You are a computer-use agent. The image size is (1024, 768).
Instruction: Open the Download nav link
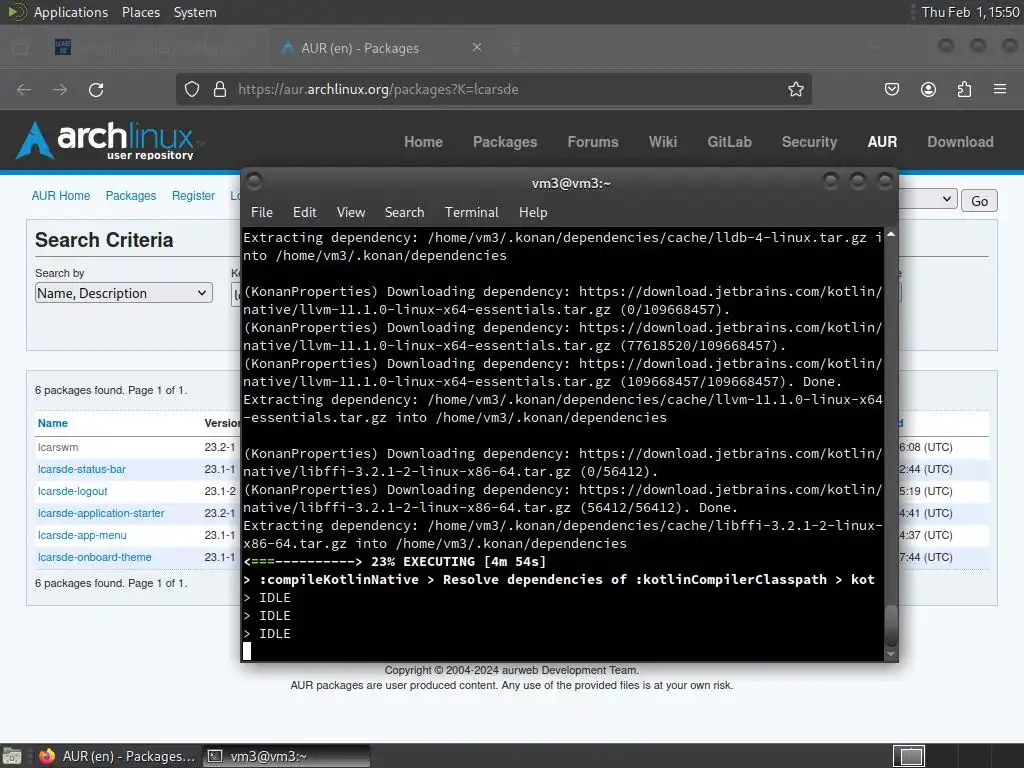[x=960, y=142]
